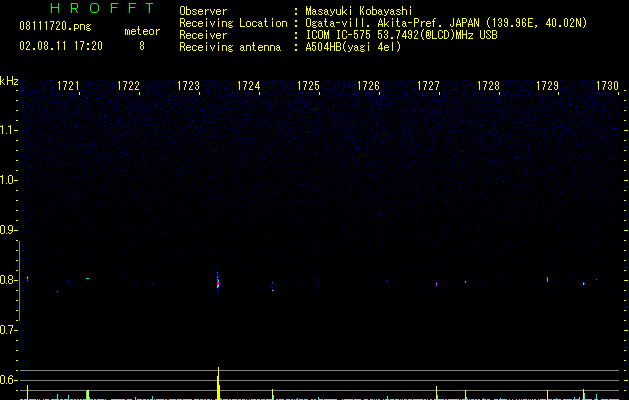Click the 1.0 kHz axis label
Viewport: 629px width, 400px height.
click(8, 180)
